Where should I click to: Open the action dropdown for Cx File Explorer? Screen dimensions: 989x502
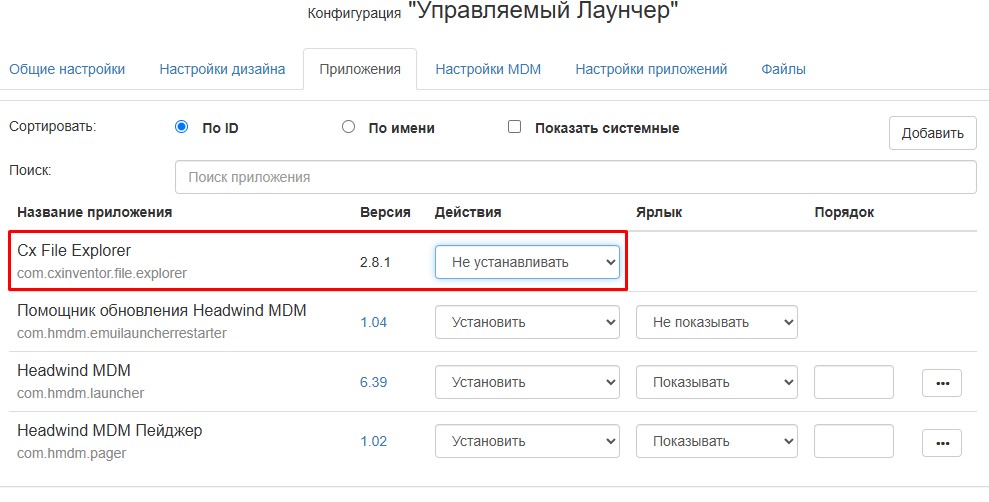(527, 262)
